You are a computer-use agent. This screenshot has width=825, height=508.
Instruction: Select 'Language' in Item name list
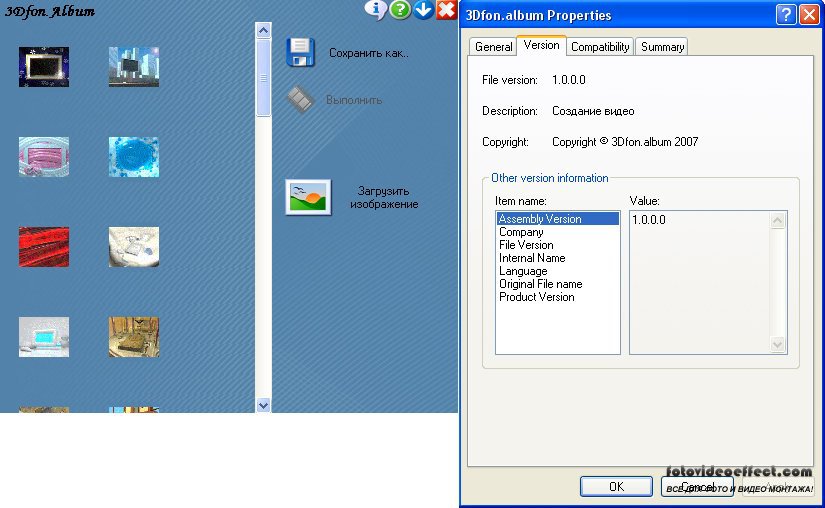point(557,271)
